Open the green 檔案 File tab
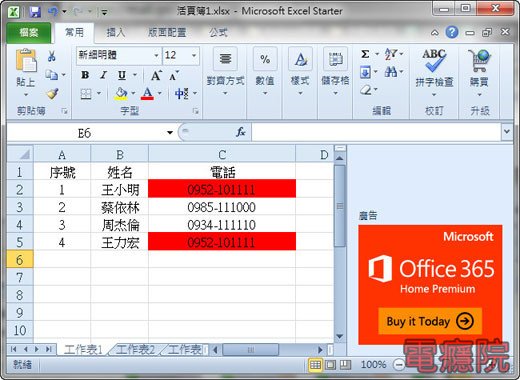Image resolution: width=520 pixels, height=380 pixels. tap(29, 33)
